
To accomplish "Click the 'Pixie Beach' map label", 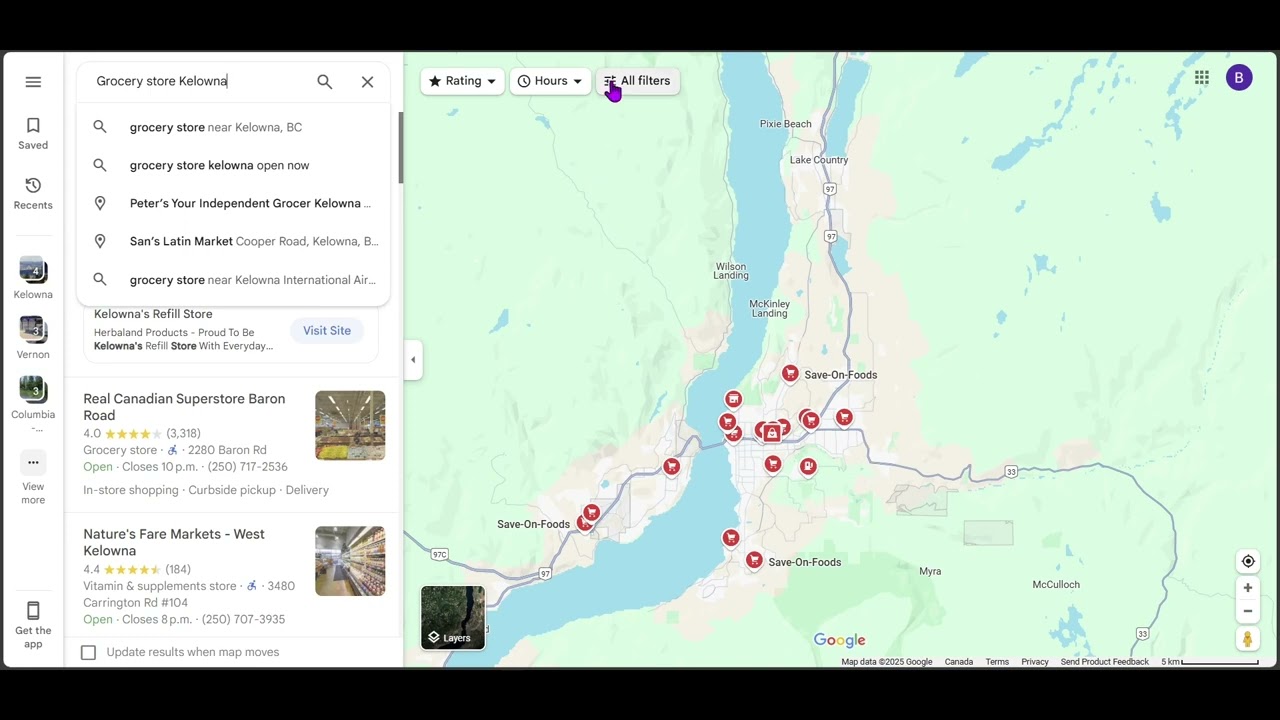I will point(785,124).
